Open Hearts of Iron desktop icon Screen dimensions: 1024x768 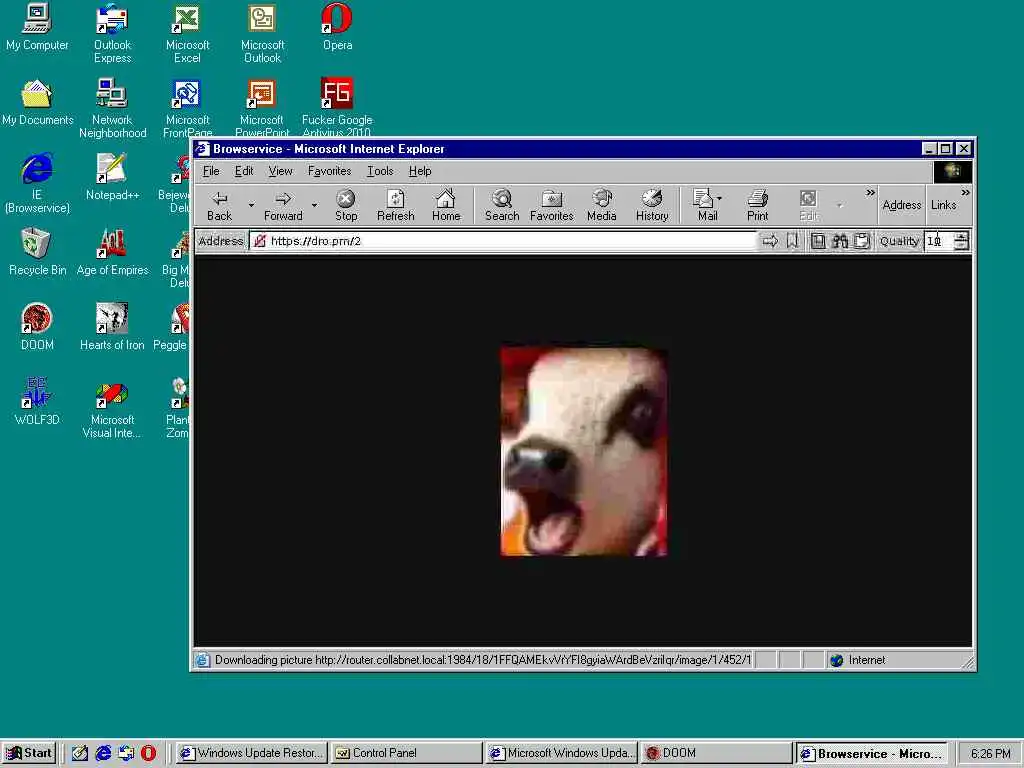112,327
